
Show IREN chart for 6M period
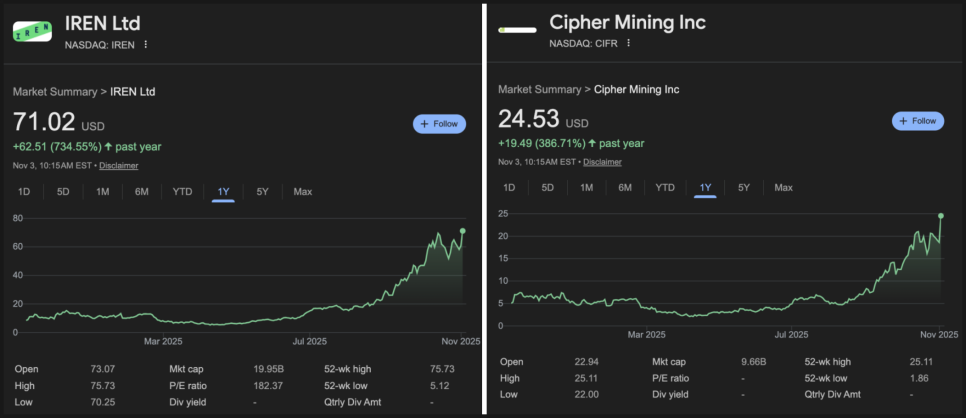[142, 191]
